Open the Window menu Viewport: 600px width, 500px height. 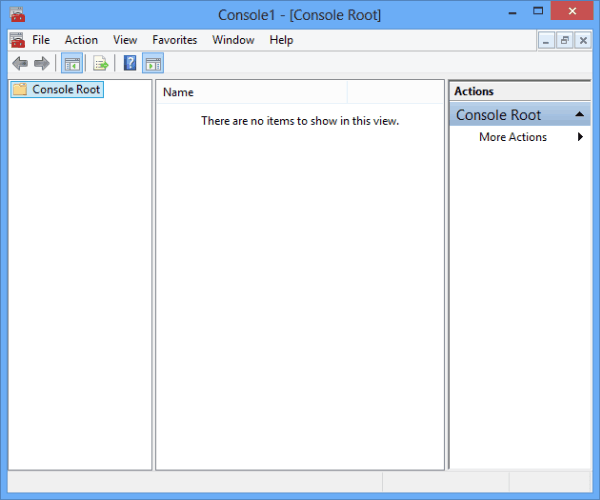233,40
